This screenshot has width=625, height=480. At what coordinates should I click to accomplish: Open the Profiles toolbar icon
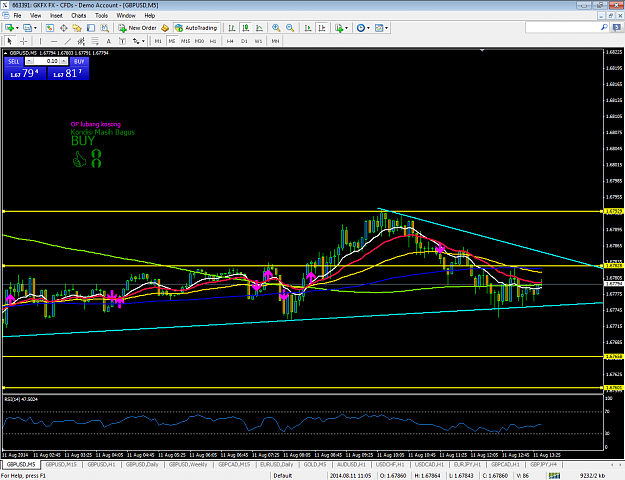27,28
